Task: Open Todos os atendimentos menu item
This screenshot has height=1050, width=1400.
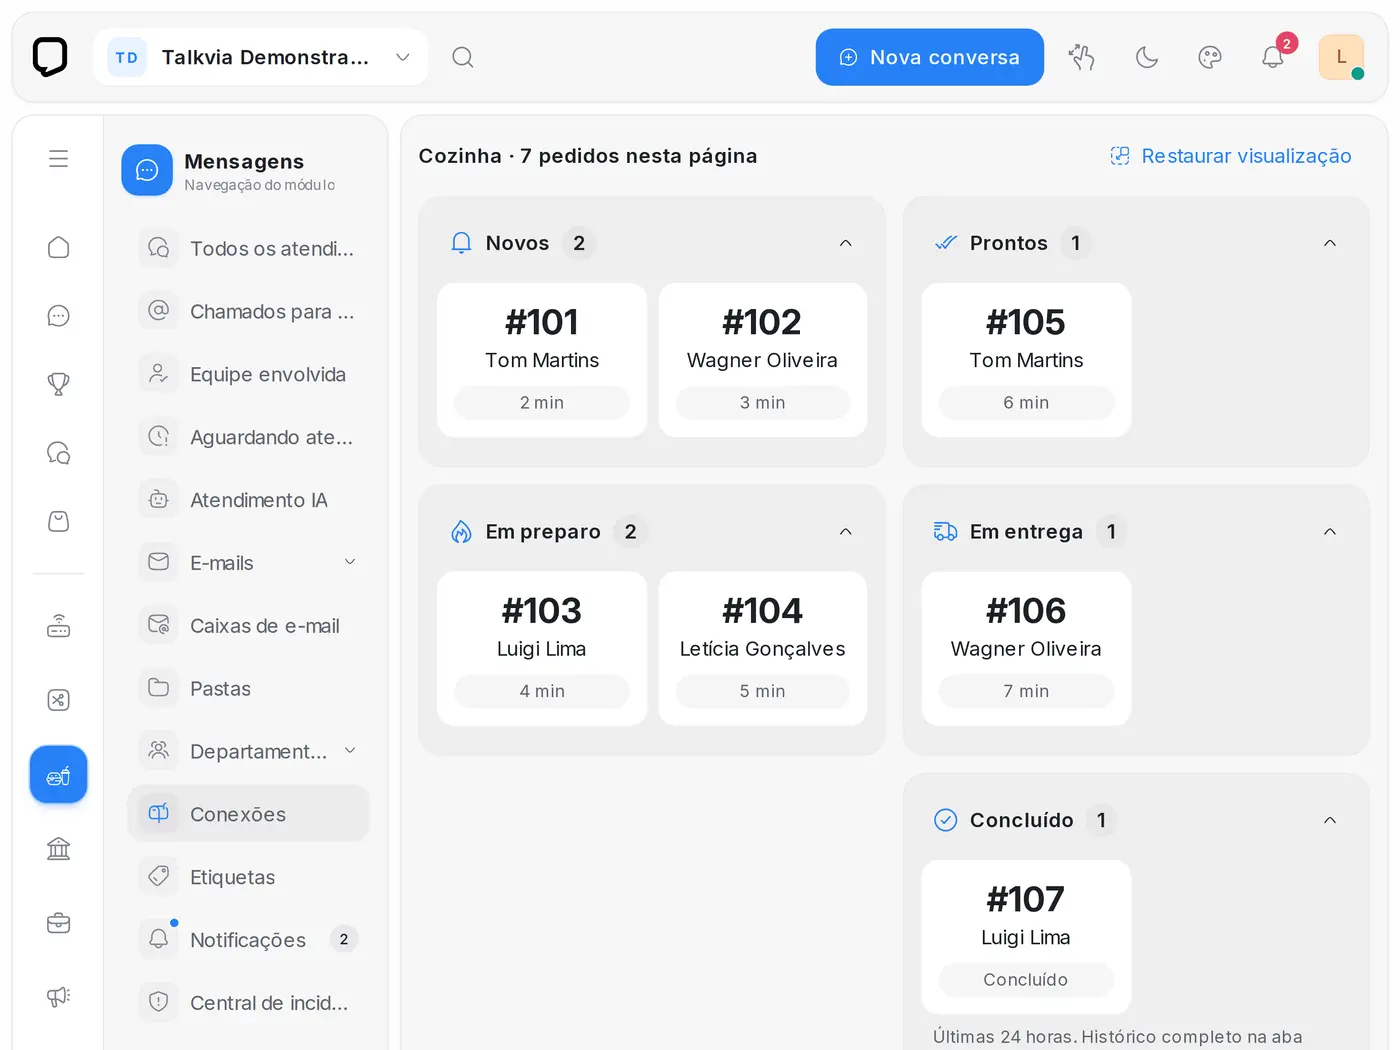Action: (x=248, y=248)
